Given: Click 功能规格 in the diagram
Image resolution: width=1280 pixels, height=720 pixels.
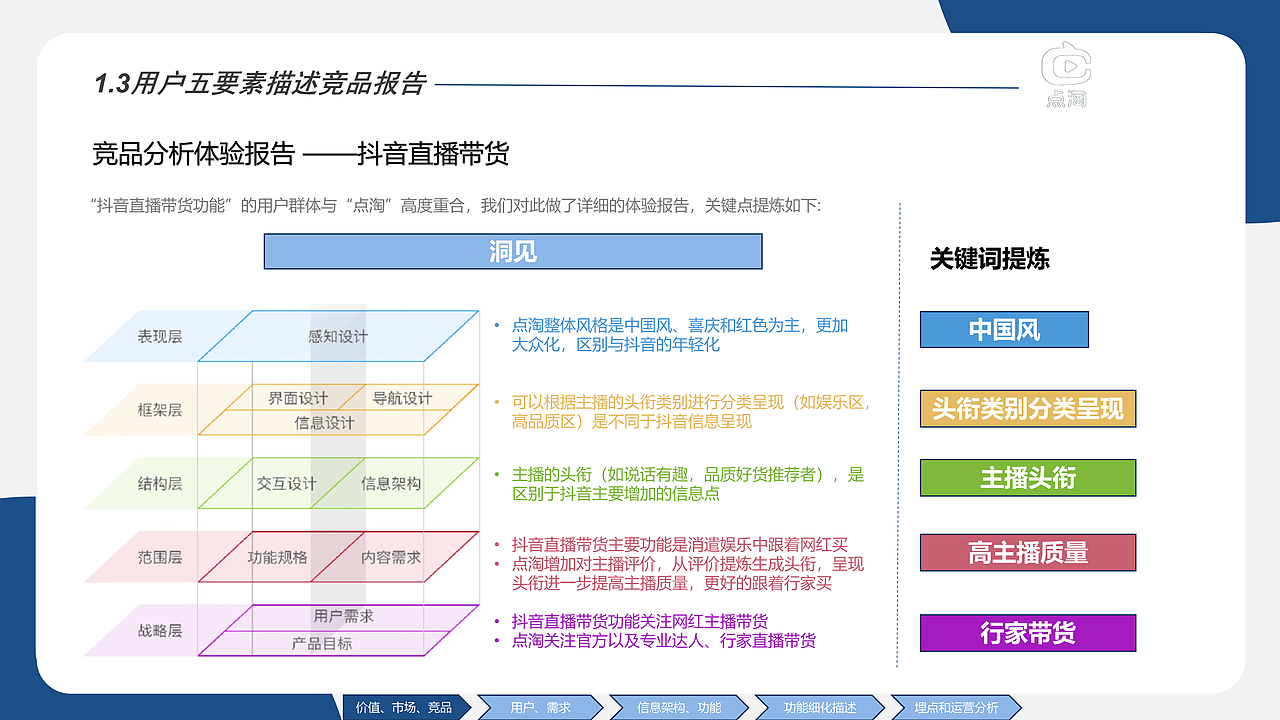Looking at the screenshot, I should 277,557.
